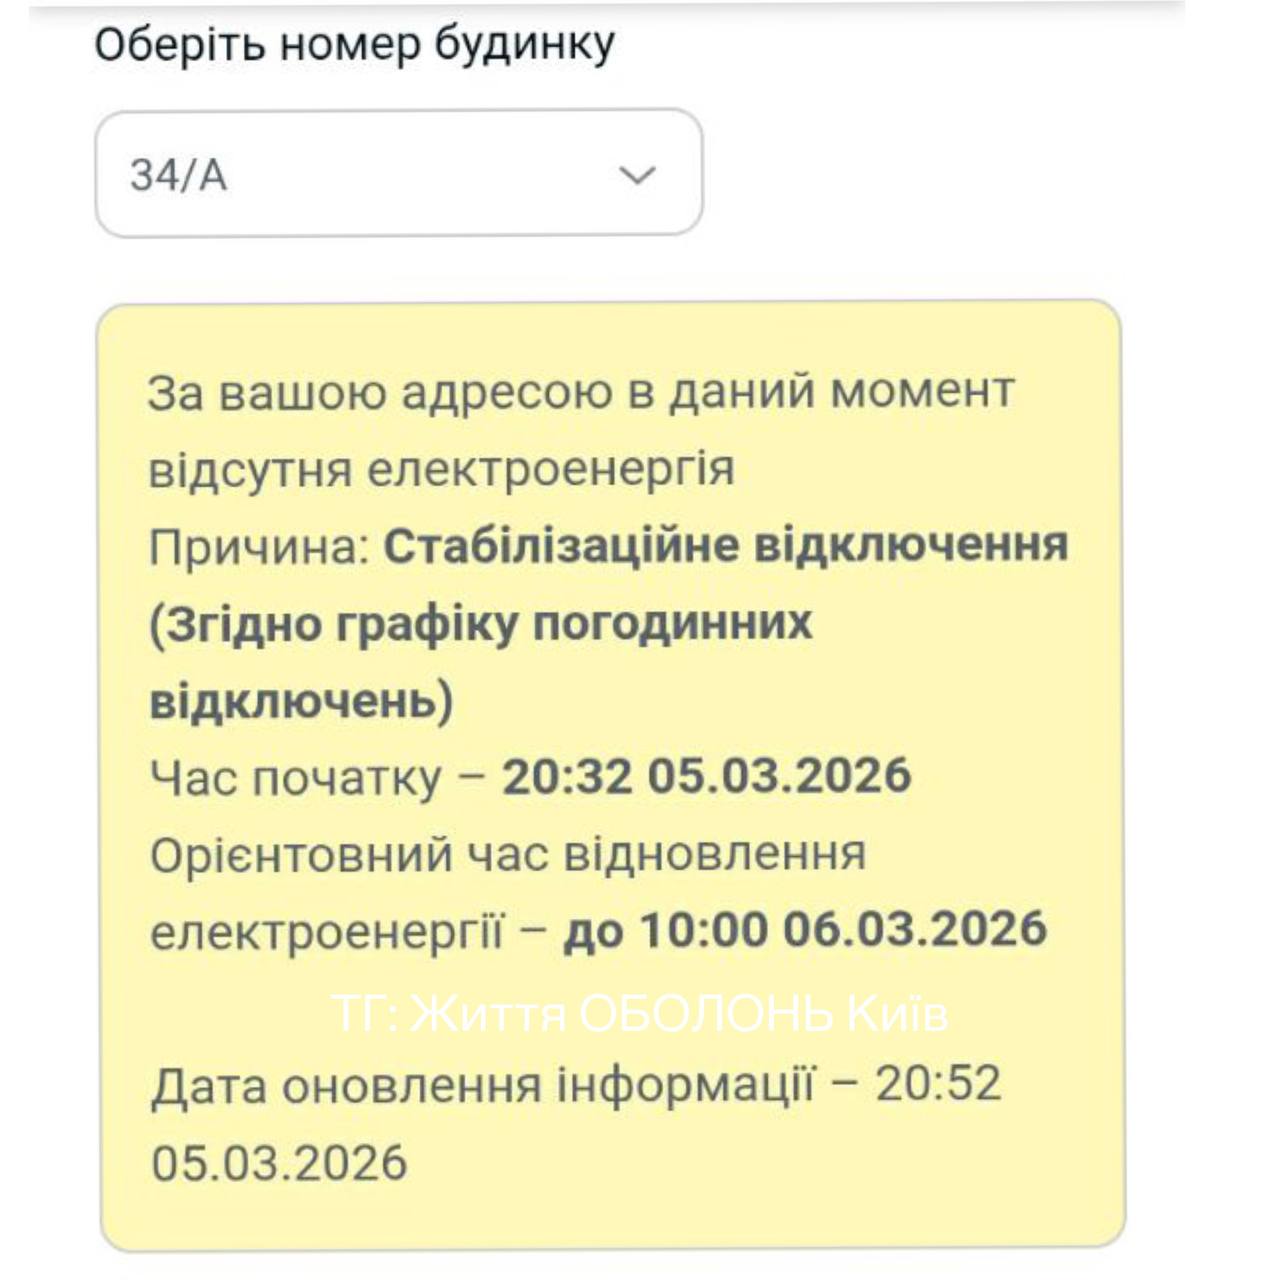Image resolution: width=1280 pixels, height=1280 pixels.
Task: Click restoration time 'до 10:00 06.03.2026'
Action: pyautogui.click(x=805, y=930)
